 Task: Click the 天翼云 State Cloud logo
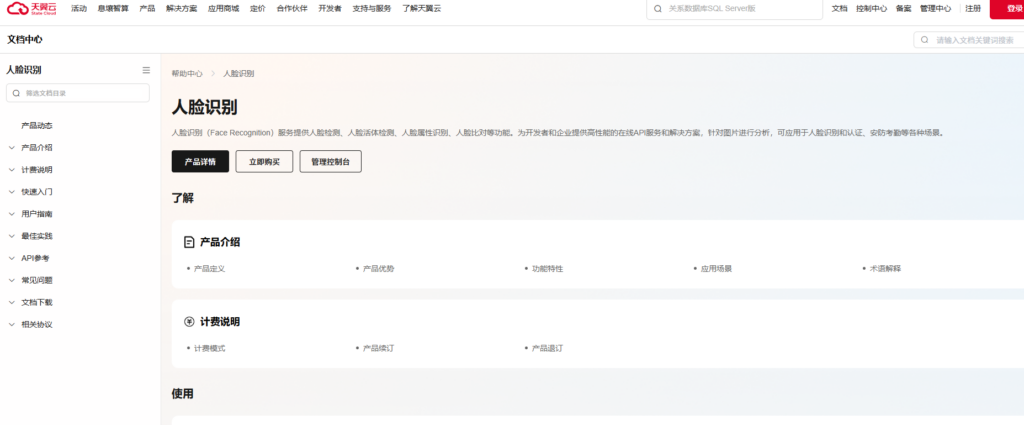coord(32,8)
